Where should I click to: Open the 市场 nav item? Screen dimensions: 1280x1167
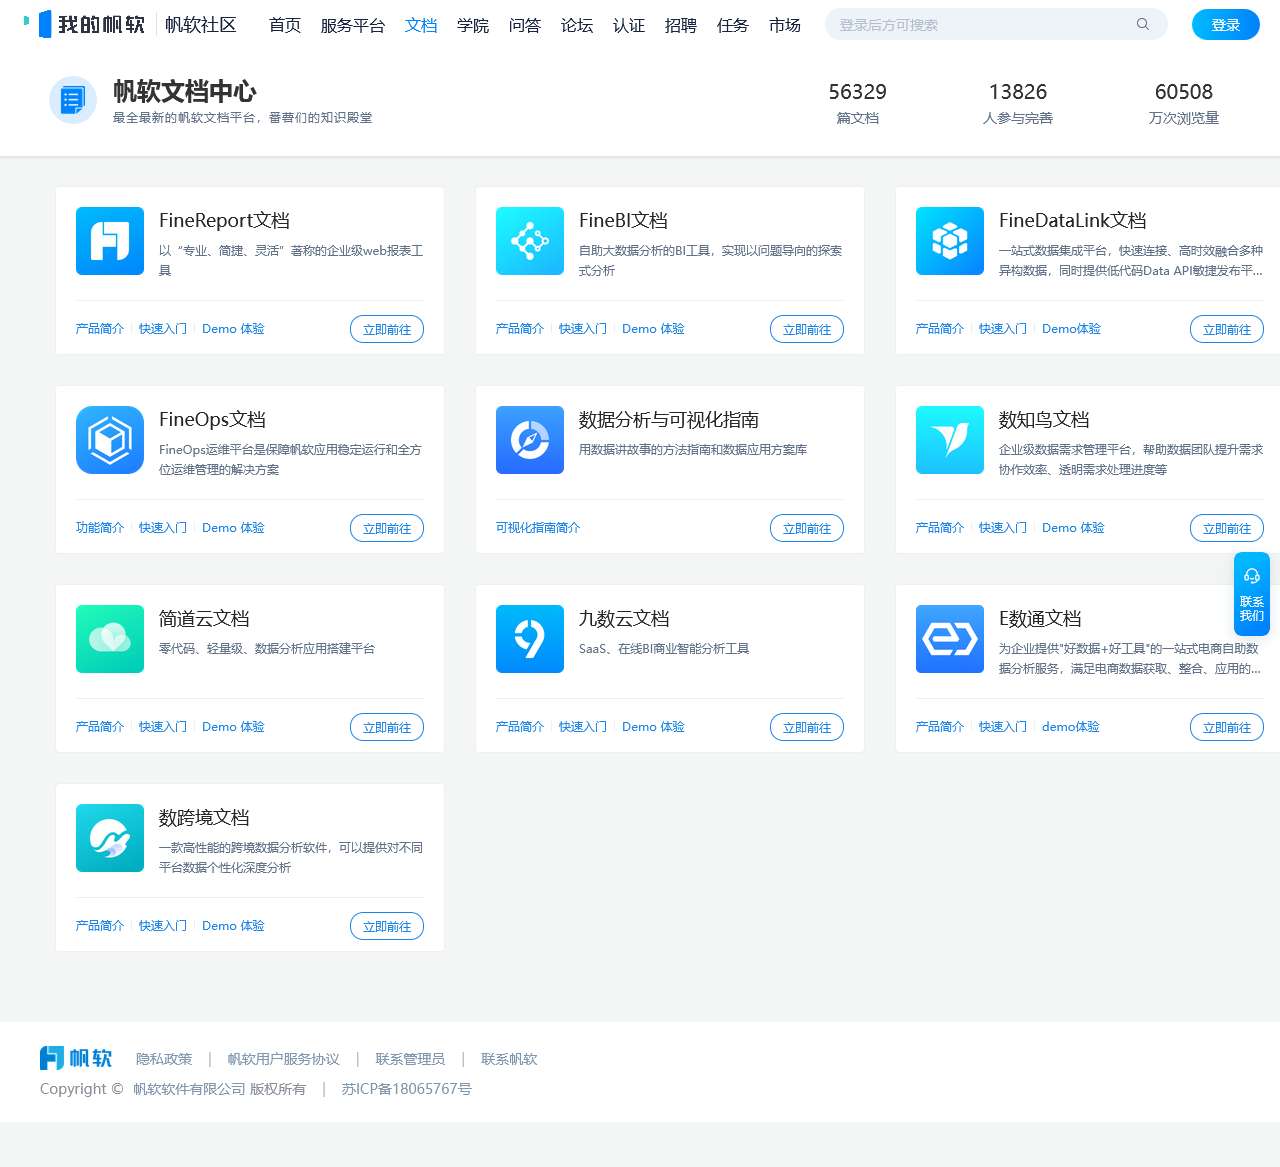click(x=785, y=25)
